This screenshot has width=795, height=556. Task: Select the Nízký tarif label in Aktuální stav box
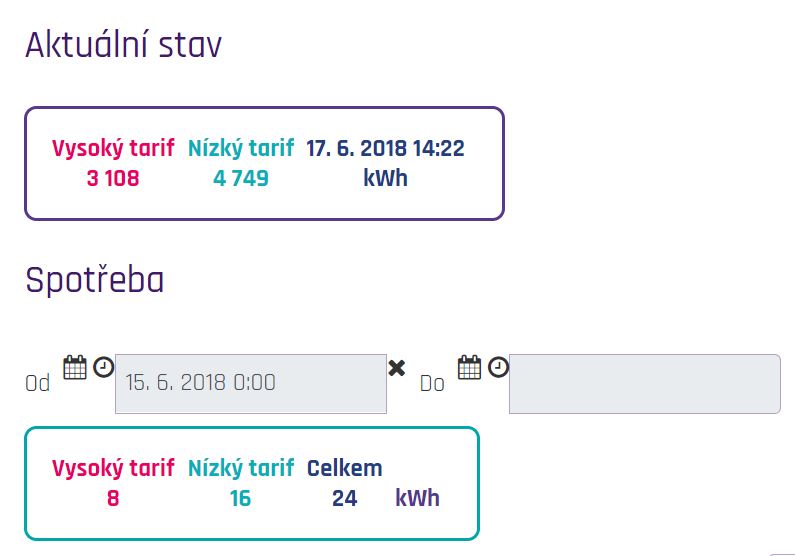241,148
